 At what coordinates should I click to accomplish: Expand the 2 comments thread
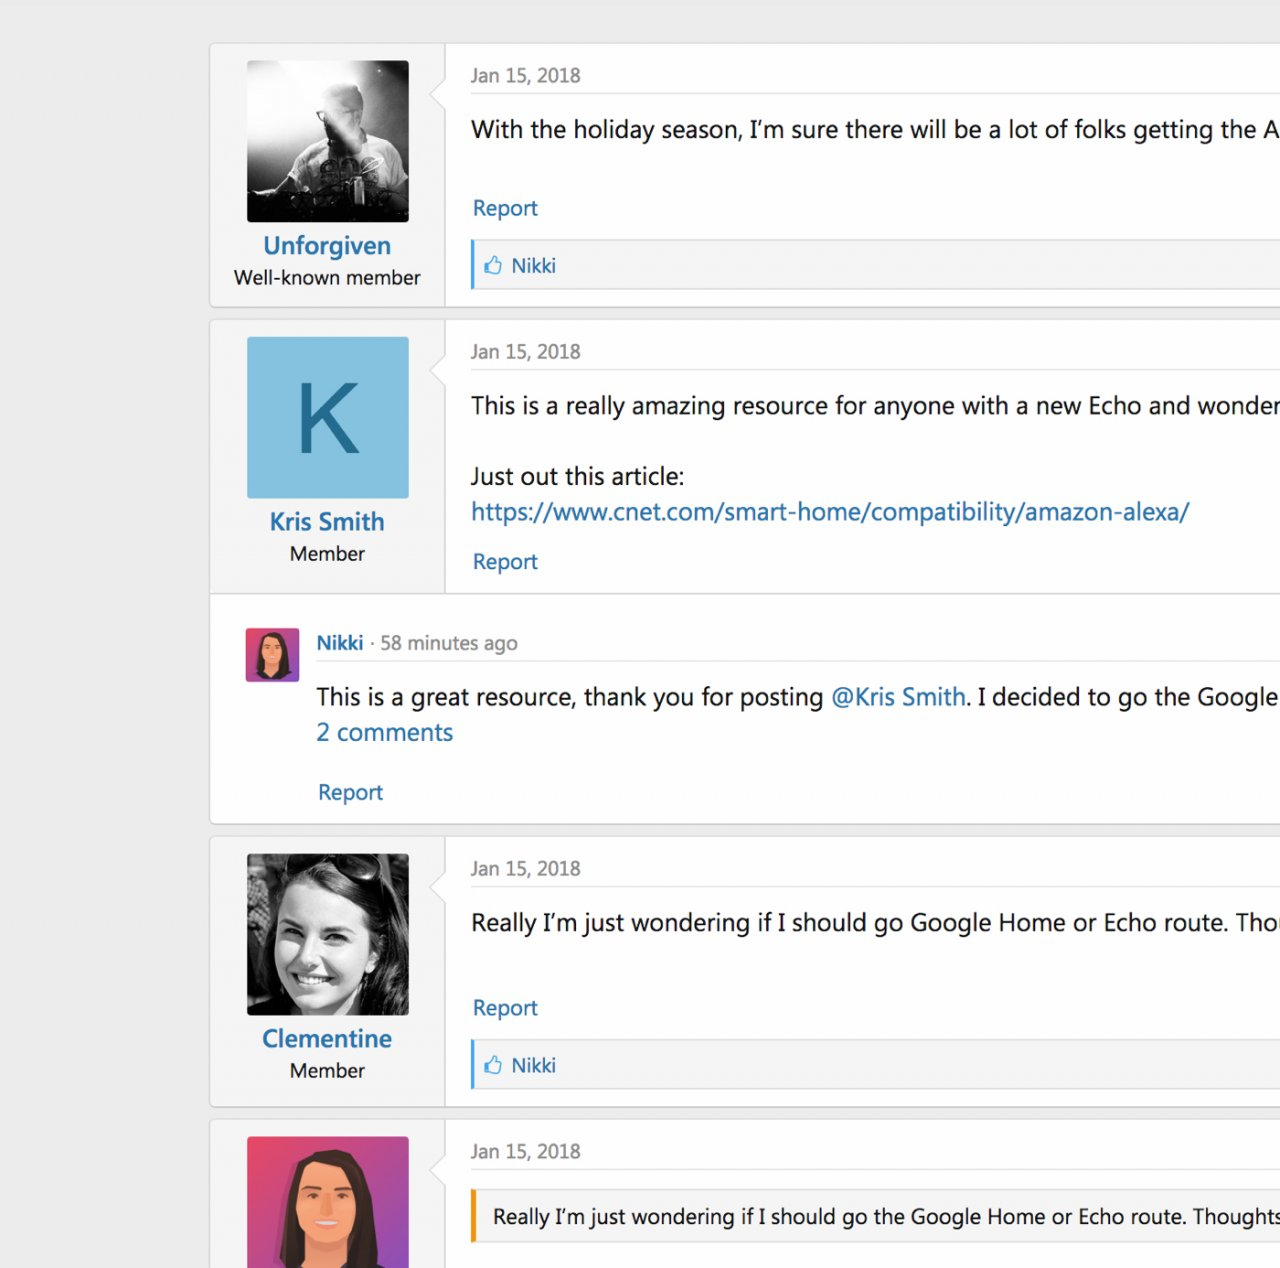pyautogui.click(x=385, y=733)
